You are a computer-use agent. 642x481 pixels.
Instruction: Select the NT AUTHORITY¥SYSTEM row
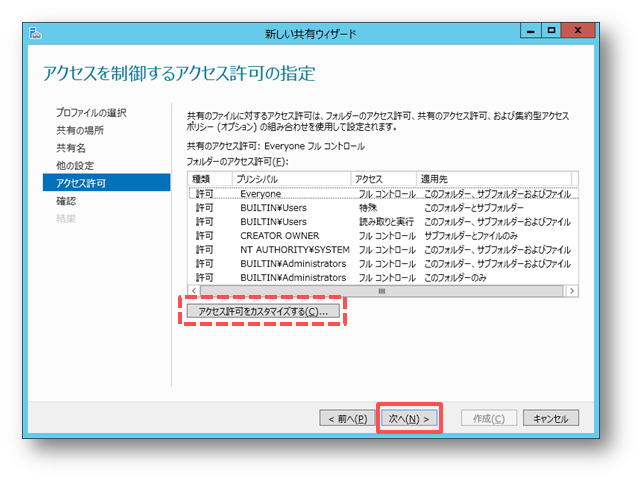[x=383, y=249]
